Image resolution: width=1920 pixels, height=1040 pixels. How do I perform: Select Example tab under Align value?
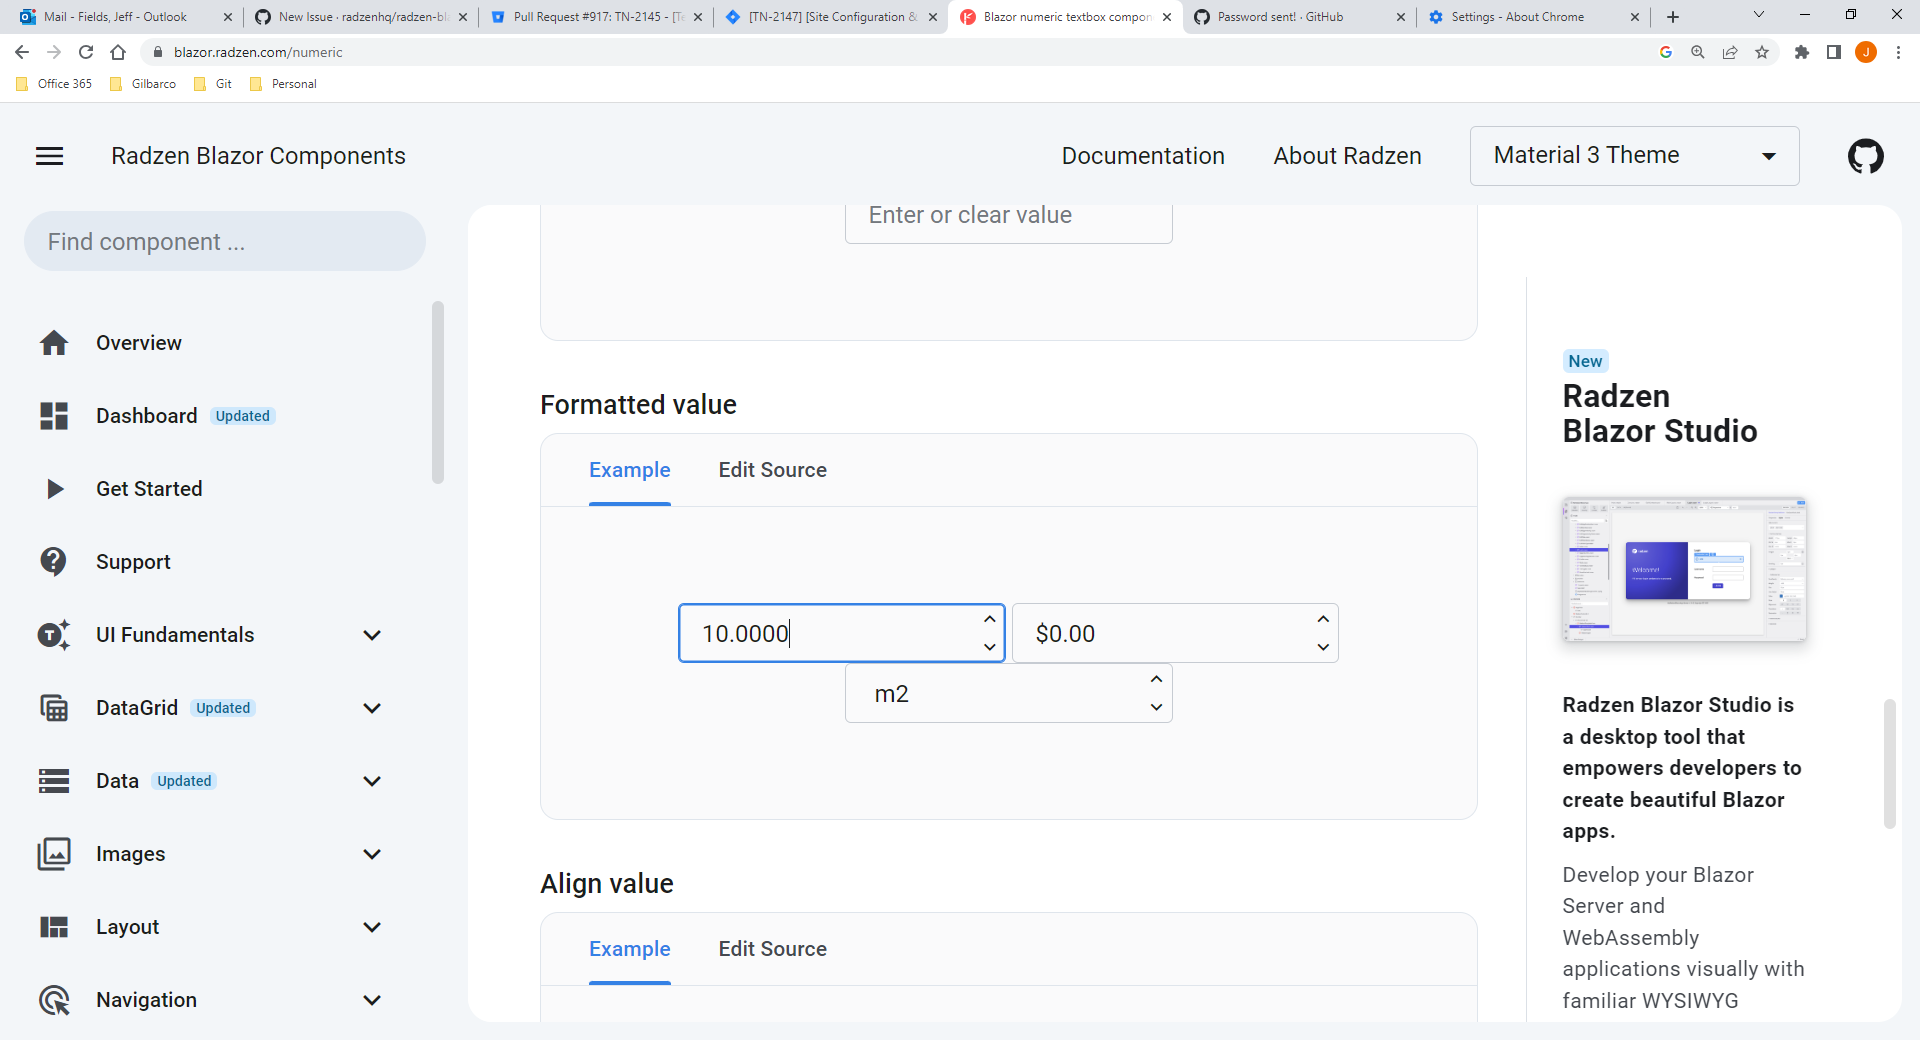click(x=630, y=949)
